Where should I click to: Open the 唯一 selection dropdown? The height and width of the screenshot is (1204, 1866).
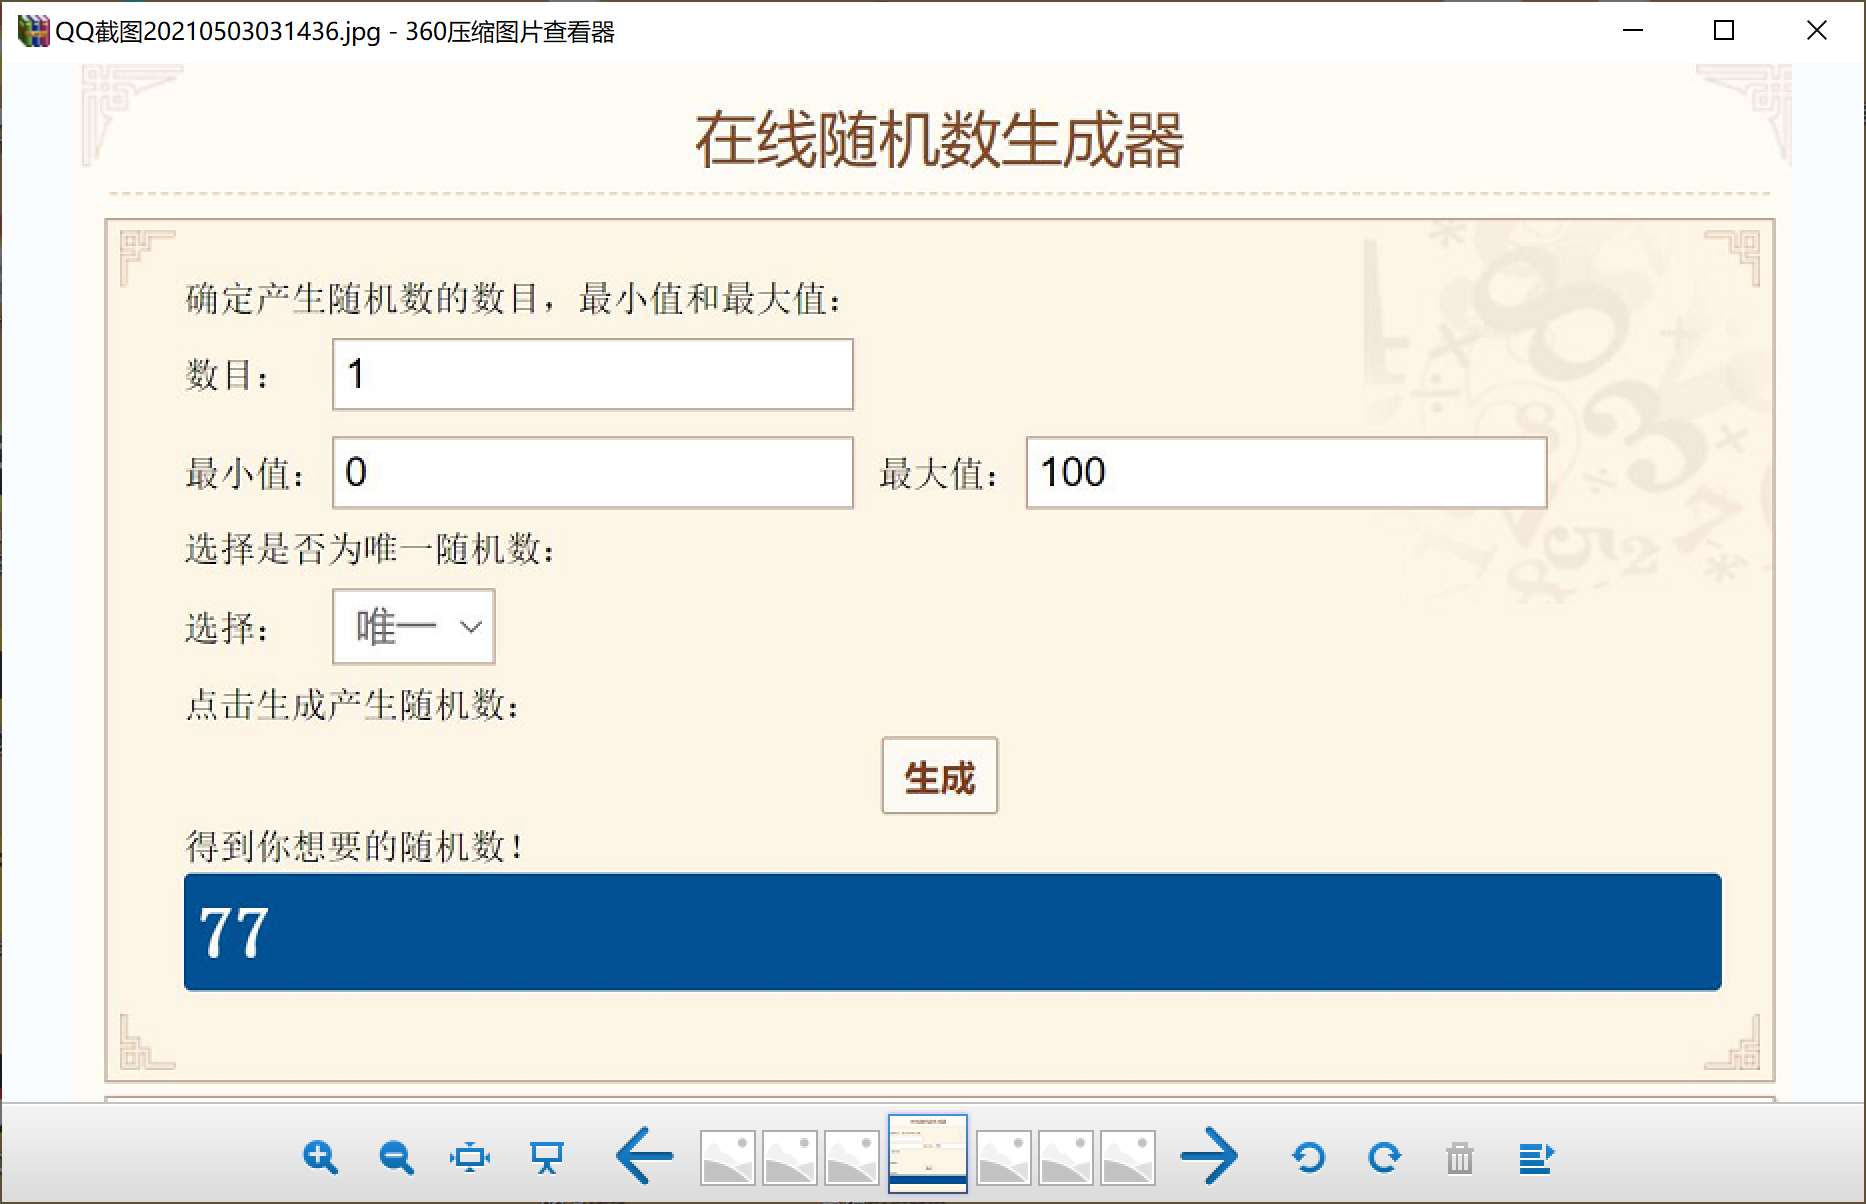[414, 627]
